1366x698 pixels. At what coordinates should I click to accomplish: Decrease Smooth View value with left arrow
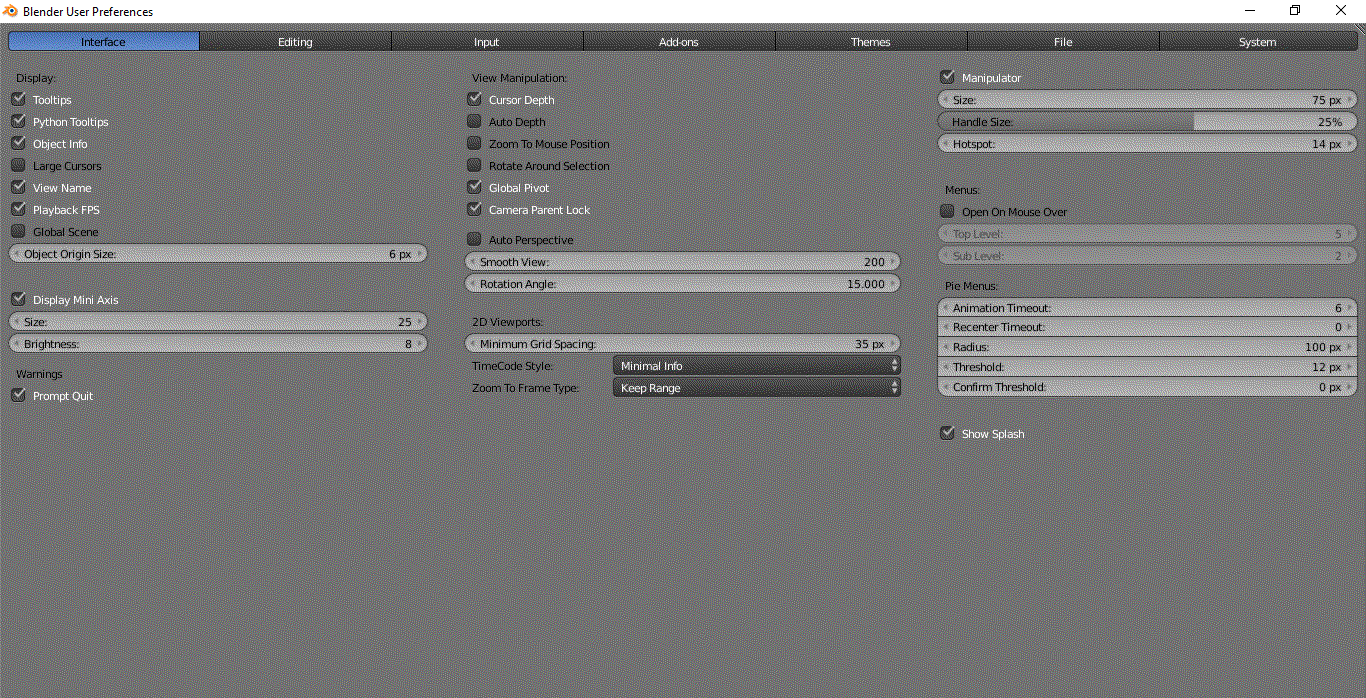point(473,262)
